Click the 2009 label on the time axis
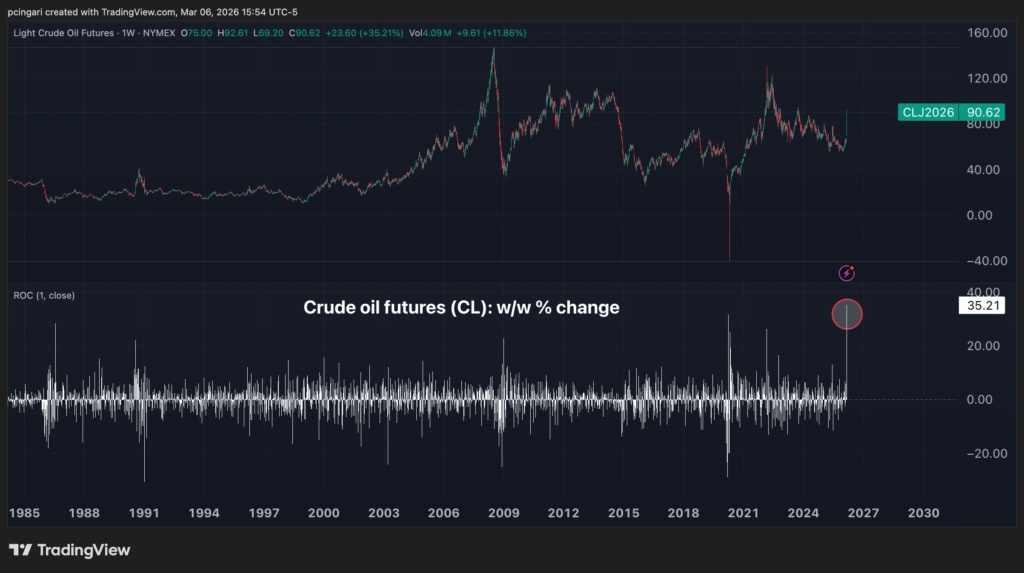The image size is (1024, 573). click(x=503, y=512)
